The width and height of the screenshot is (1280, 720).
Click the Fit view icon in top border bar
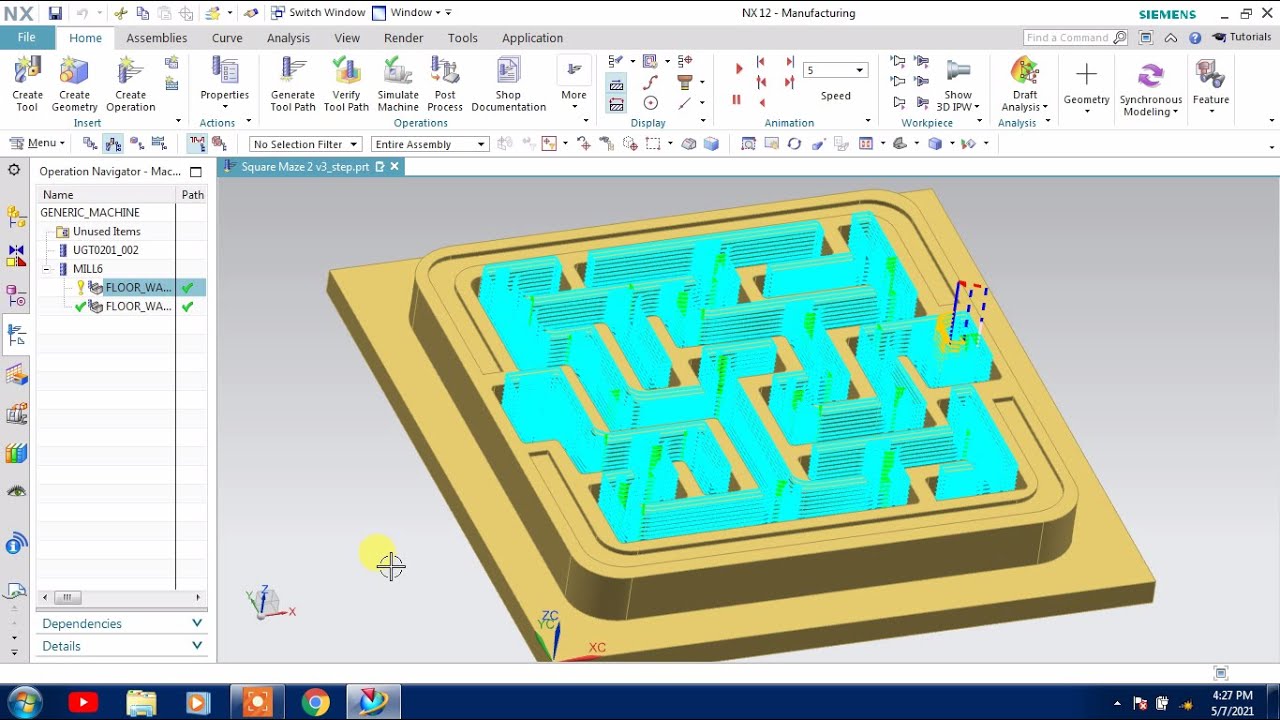[748, 144]
